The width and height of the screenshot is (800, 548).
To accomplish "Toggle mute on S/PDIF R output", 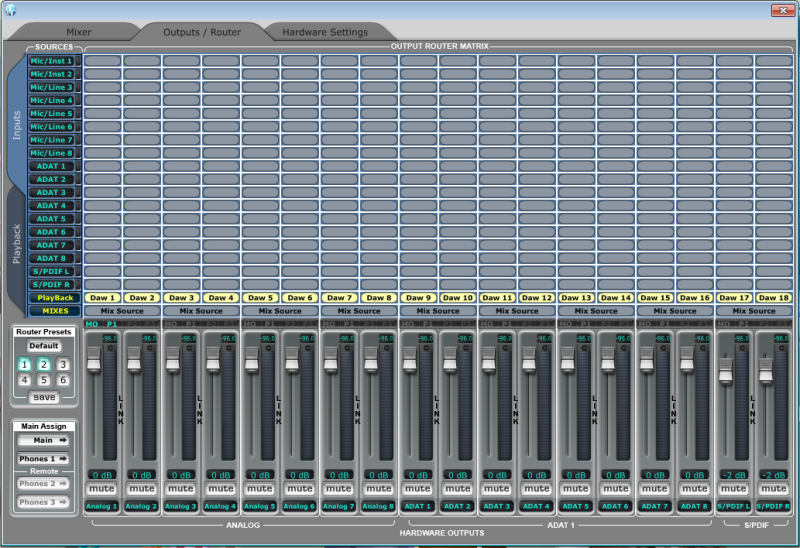I will point(774,489).
